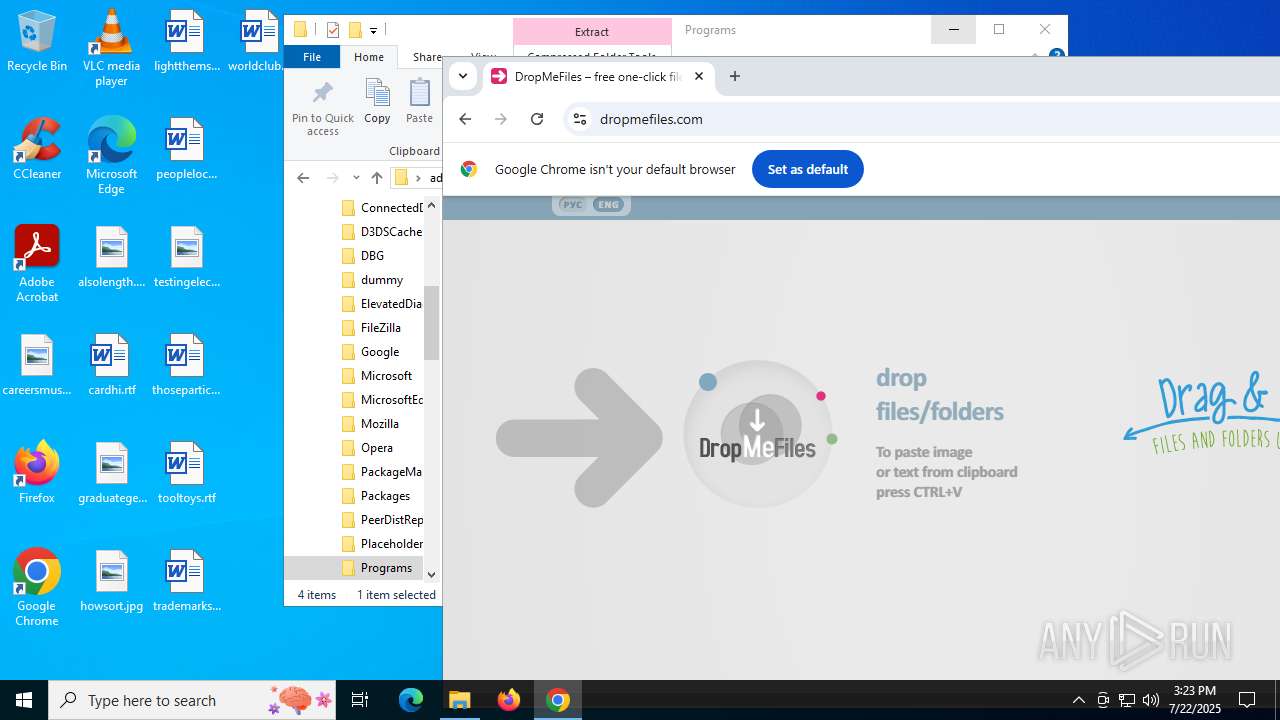The width and height of the screenshot is (1280, 720).
Task: Select the Google folder
Action: pos(381,352)
